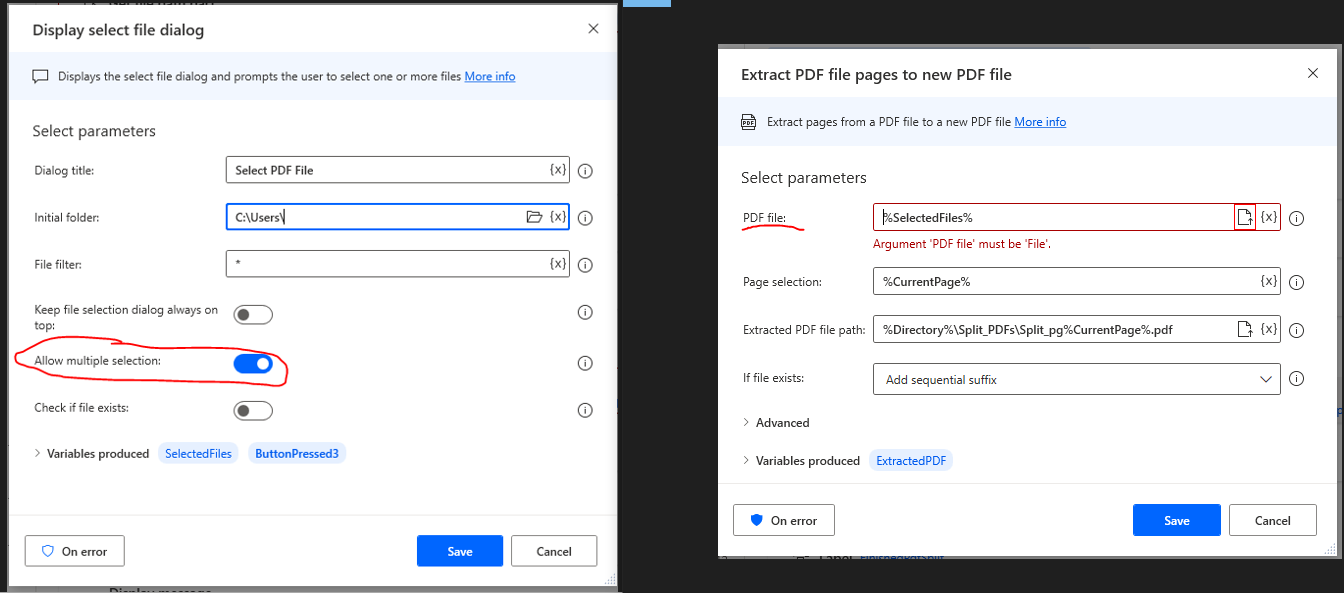The image size is (1344, 593).
Task: Insert variable in File filter field
Action: pyautogui.click(x=558, y=264)
